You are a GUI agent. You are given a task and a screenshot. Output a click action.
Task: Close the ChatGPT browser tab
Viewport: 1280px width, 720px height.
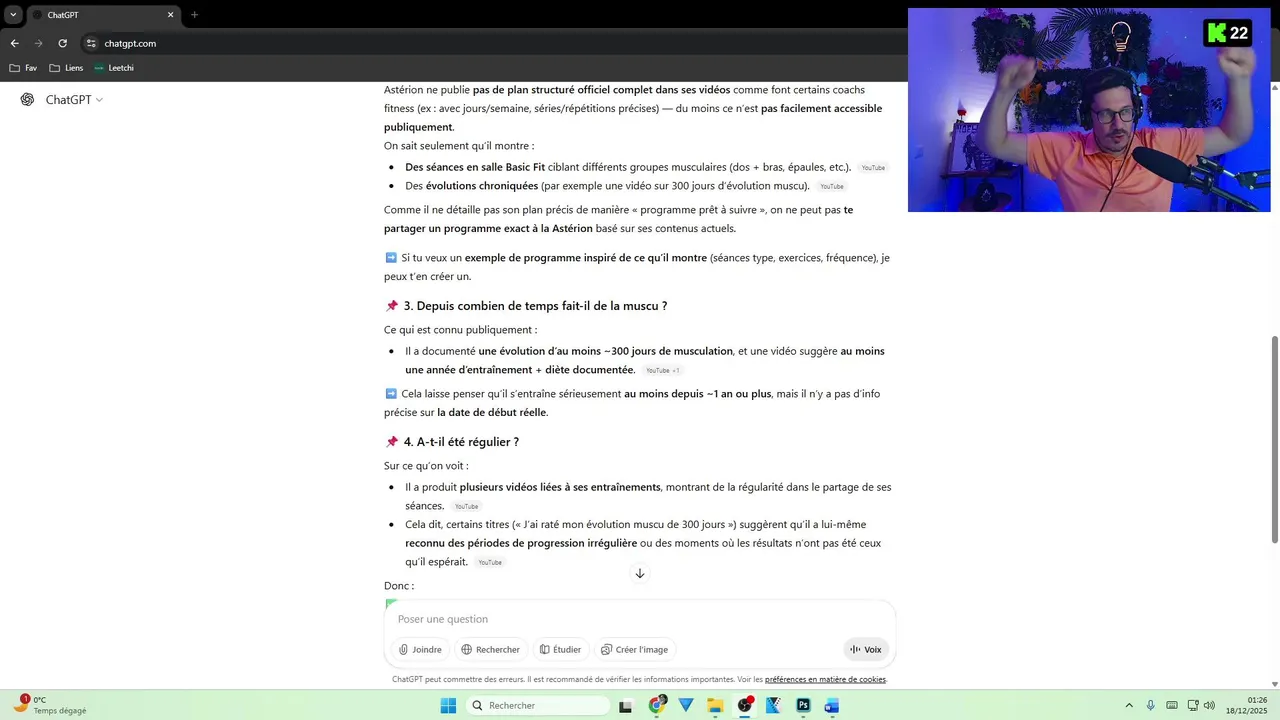[x=170, y=15]
